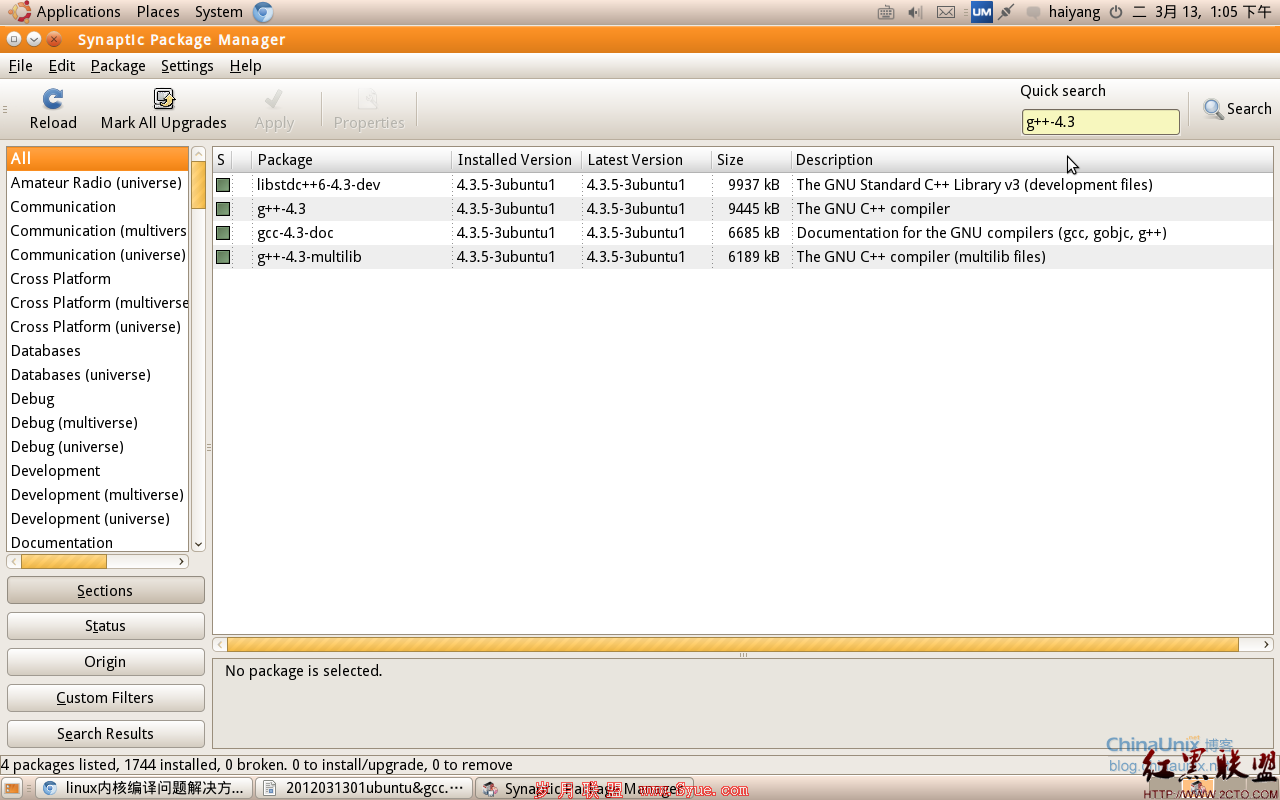This screenshot has height=800, width=1280.
Task: Select Databases (universe) section
Action: [x=98, y=375]
